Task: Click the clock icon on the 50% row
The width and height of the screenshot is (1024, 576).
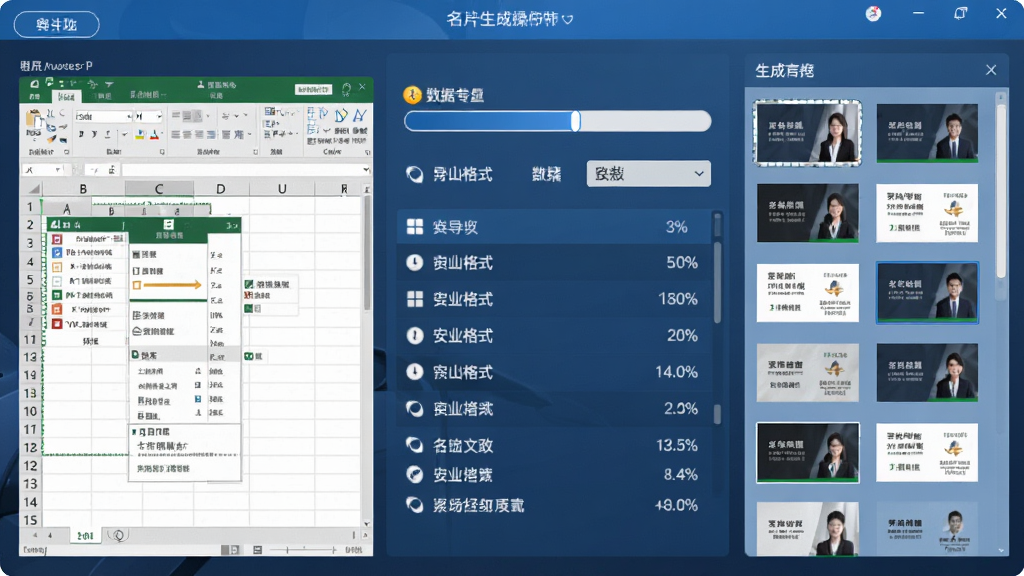Action: click(x=415, y=263)
